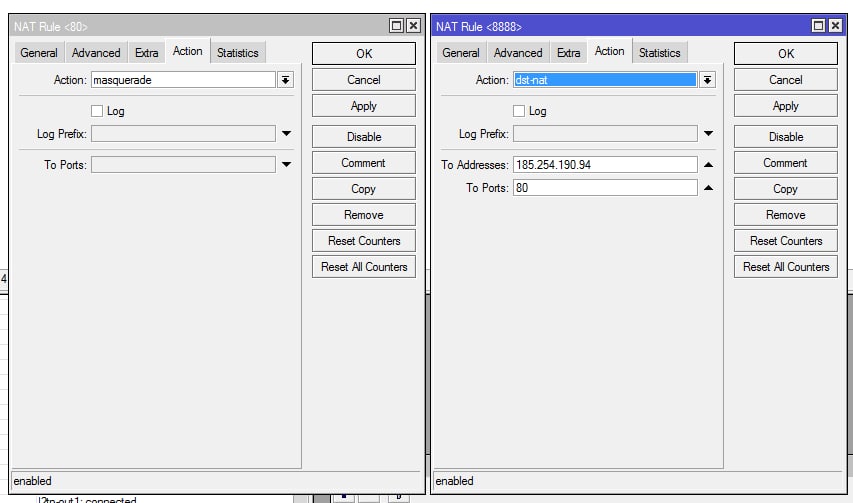Enable Log checkbox in NAT Rule <80>
The image size is (853, 503).
(x=97, y=111)
